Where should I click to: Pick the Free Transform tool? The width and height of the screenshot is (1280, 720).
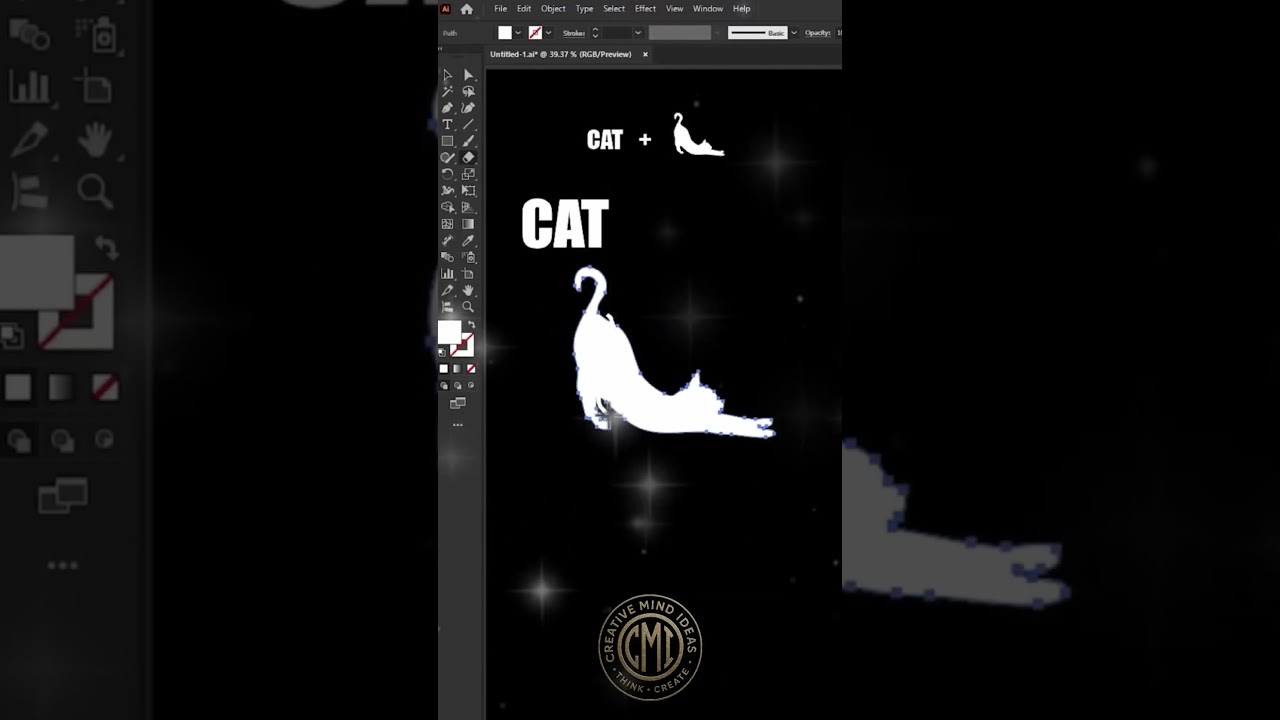click(x=468, y=190)
